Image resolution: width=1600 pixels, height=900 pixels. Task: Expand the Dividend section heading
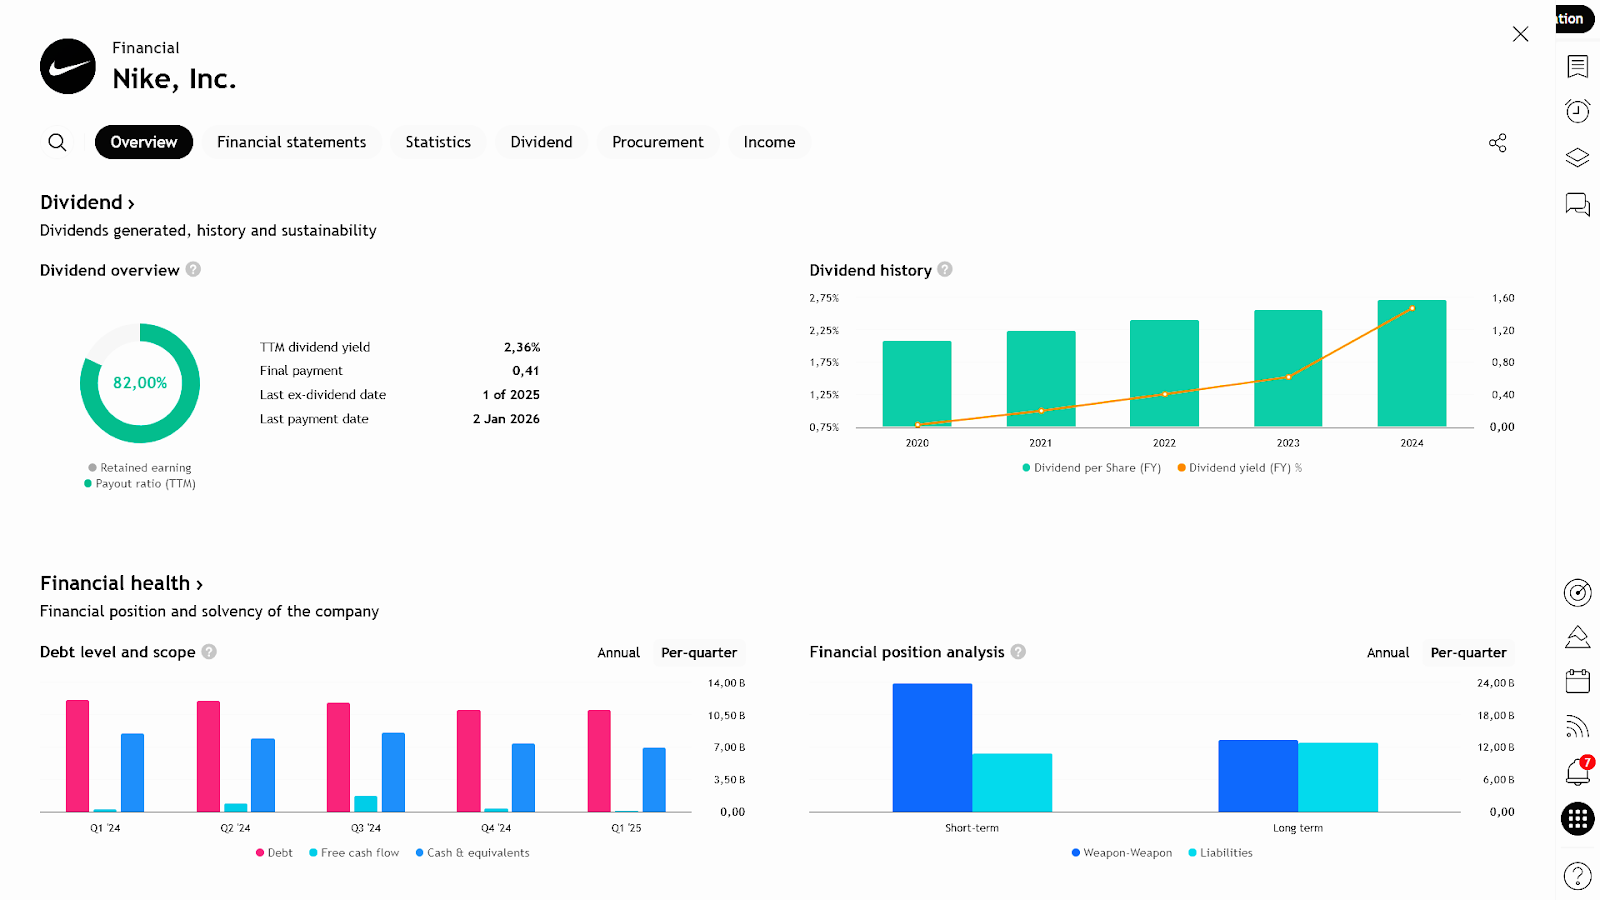pyautogui.click(x=87, y=202)
